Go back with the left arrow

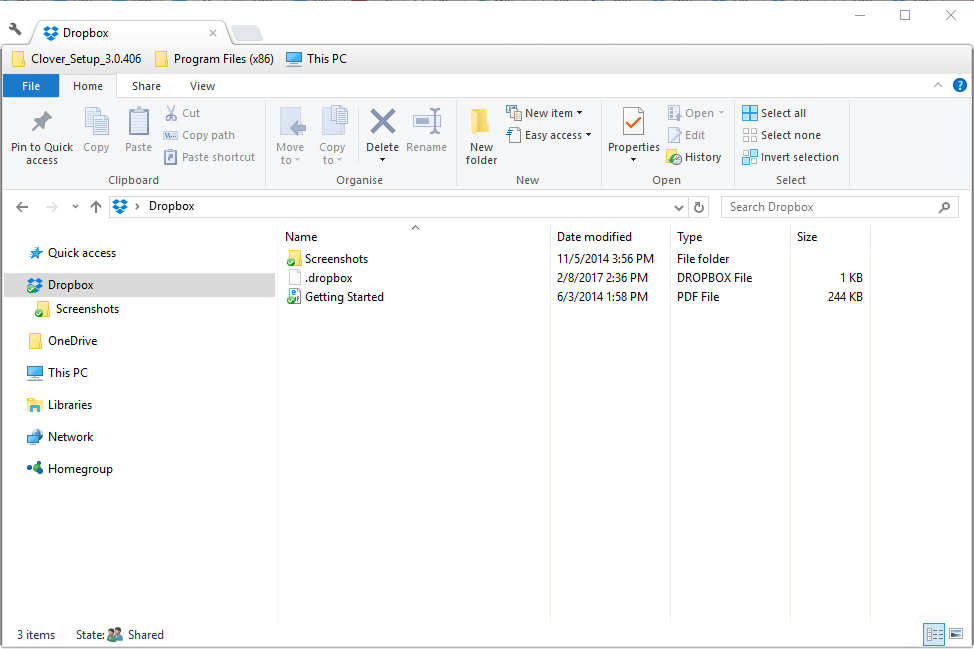[22, 207]
